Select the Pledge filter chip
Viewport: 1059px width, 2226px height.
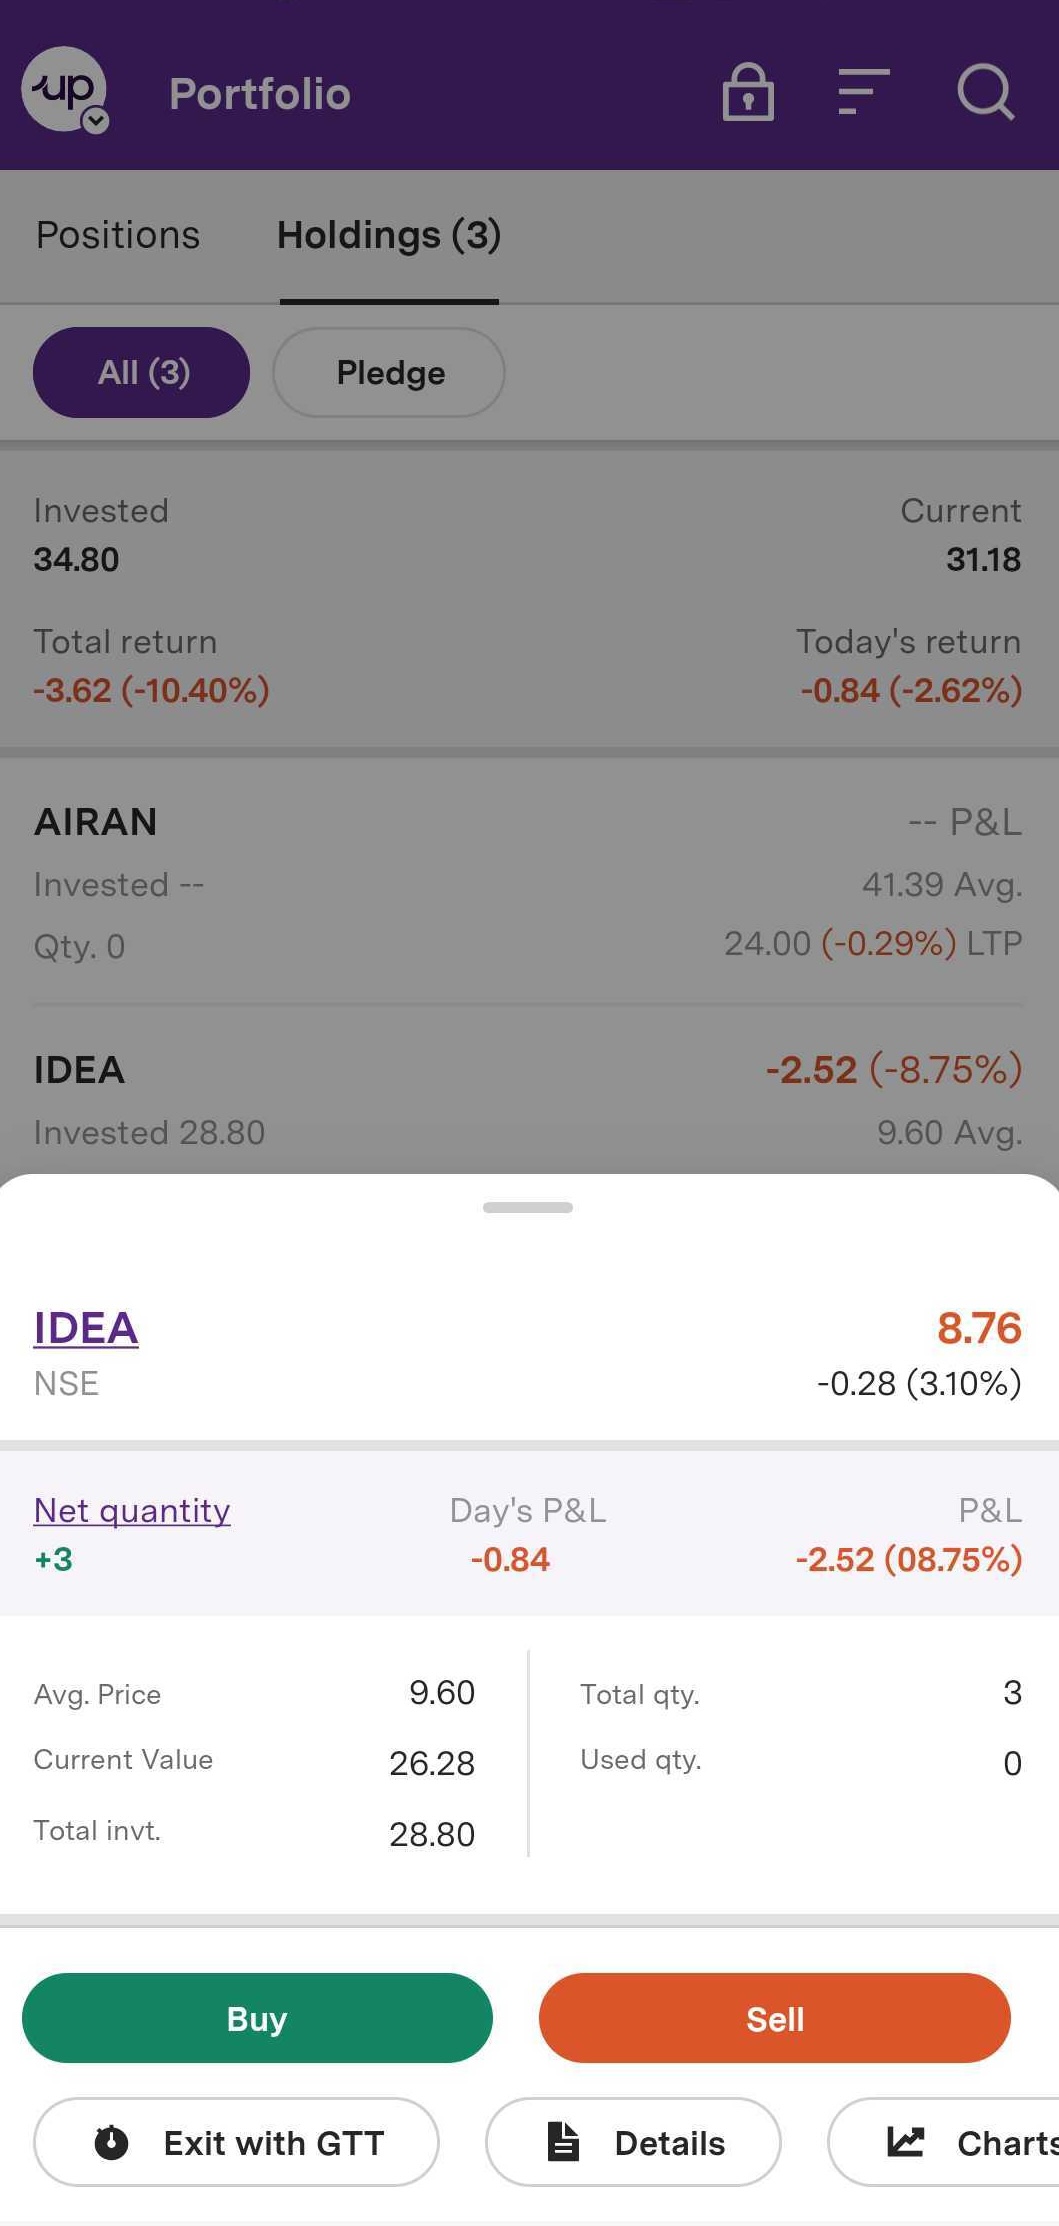click(389, 372)
